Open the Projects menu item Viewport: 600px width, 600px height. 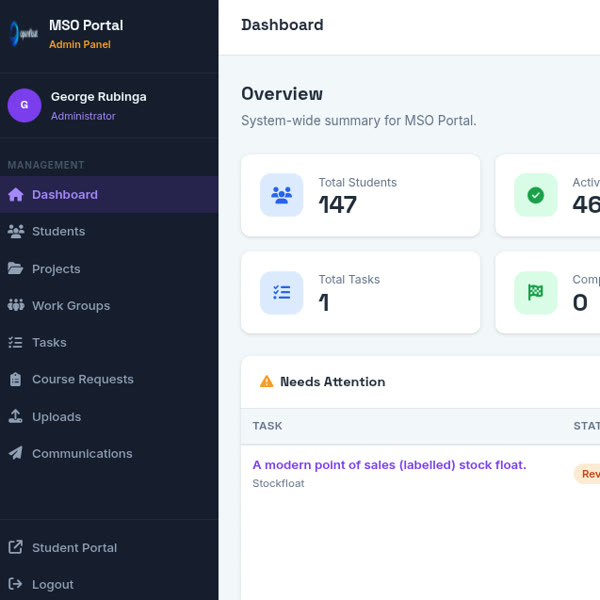[109, 269]
